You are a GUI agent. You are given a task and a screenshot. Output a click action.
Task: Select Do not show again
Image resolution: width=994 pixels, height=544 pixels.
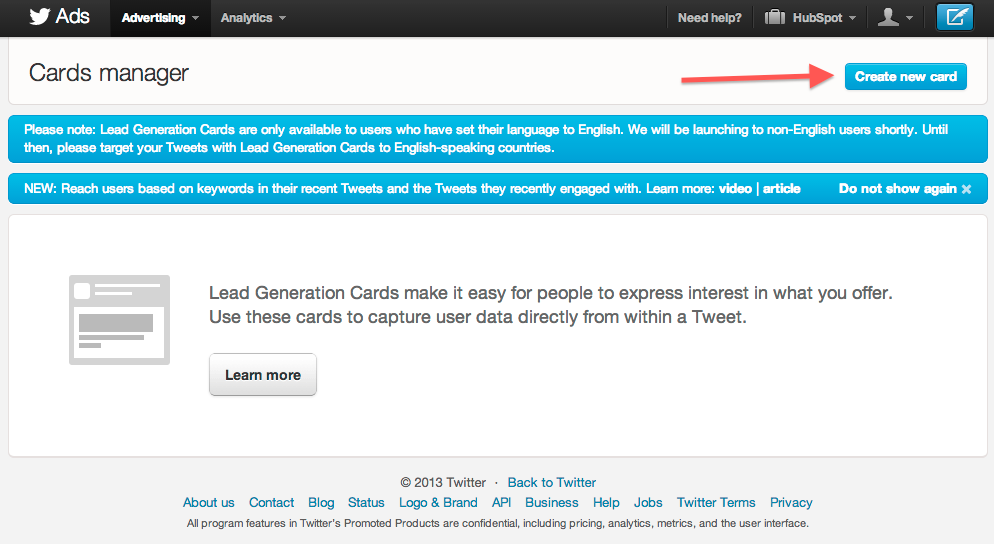tap(897, 189)
